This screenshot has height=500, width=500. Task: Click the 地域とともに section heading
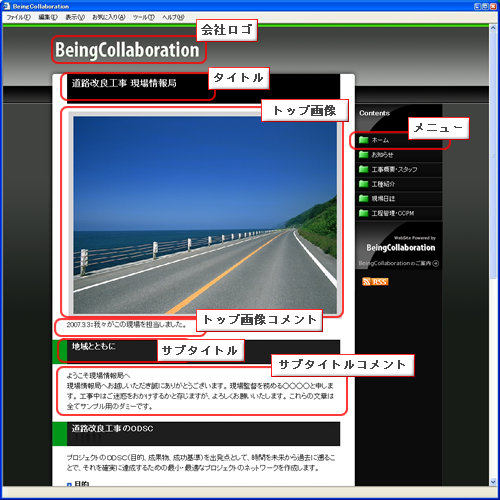[x=94, y=346]
